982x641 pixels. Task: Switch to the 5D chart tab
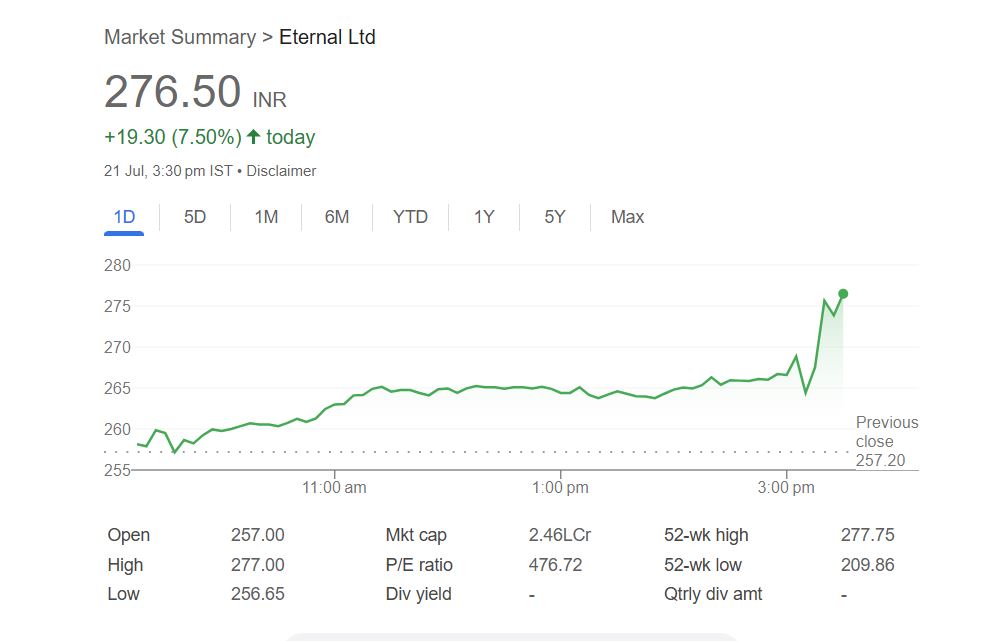(195, 217)
